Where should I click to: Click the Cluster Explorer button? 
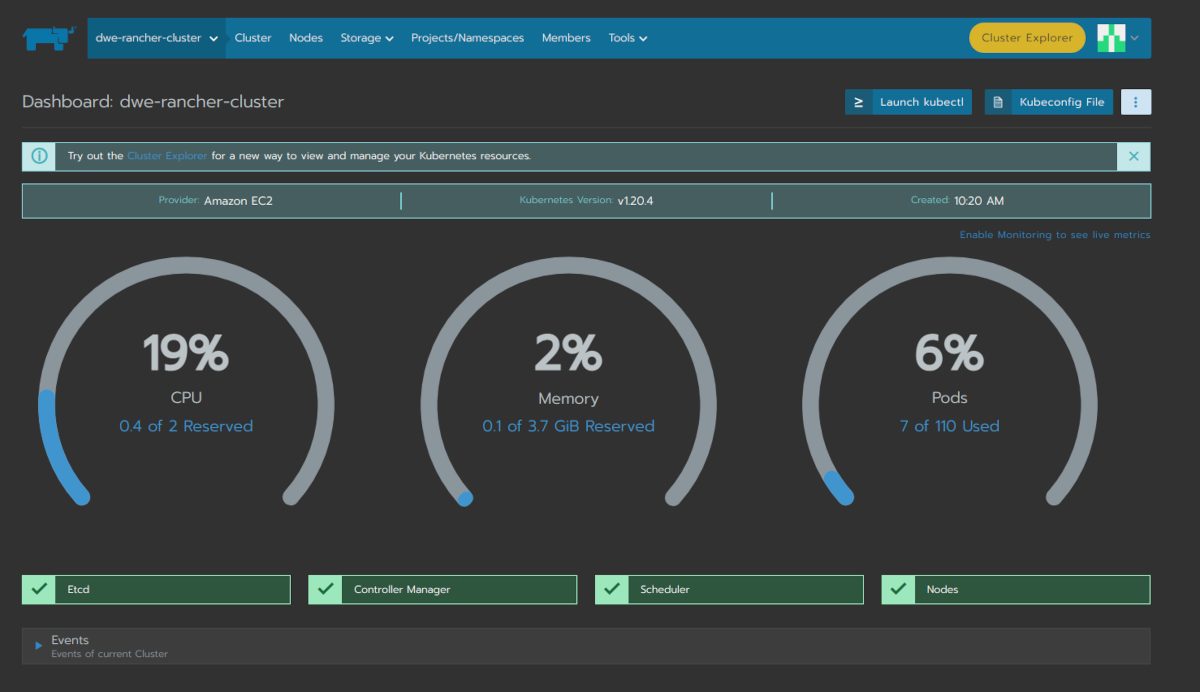coord(1027,38)
